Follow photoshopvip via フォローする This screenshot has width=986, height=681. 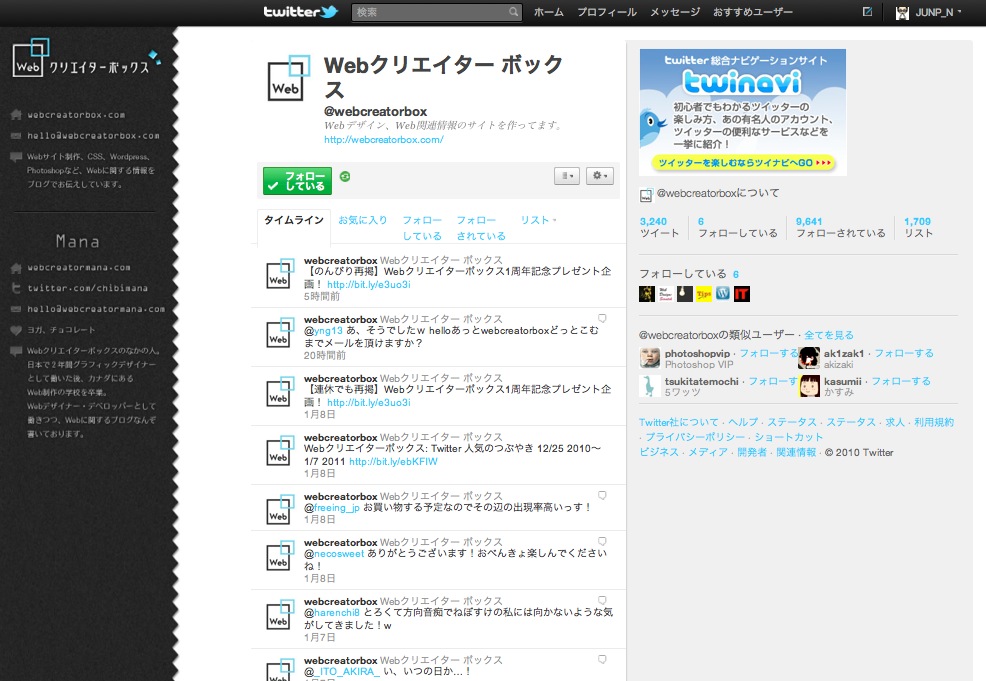coord(768,353)
